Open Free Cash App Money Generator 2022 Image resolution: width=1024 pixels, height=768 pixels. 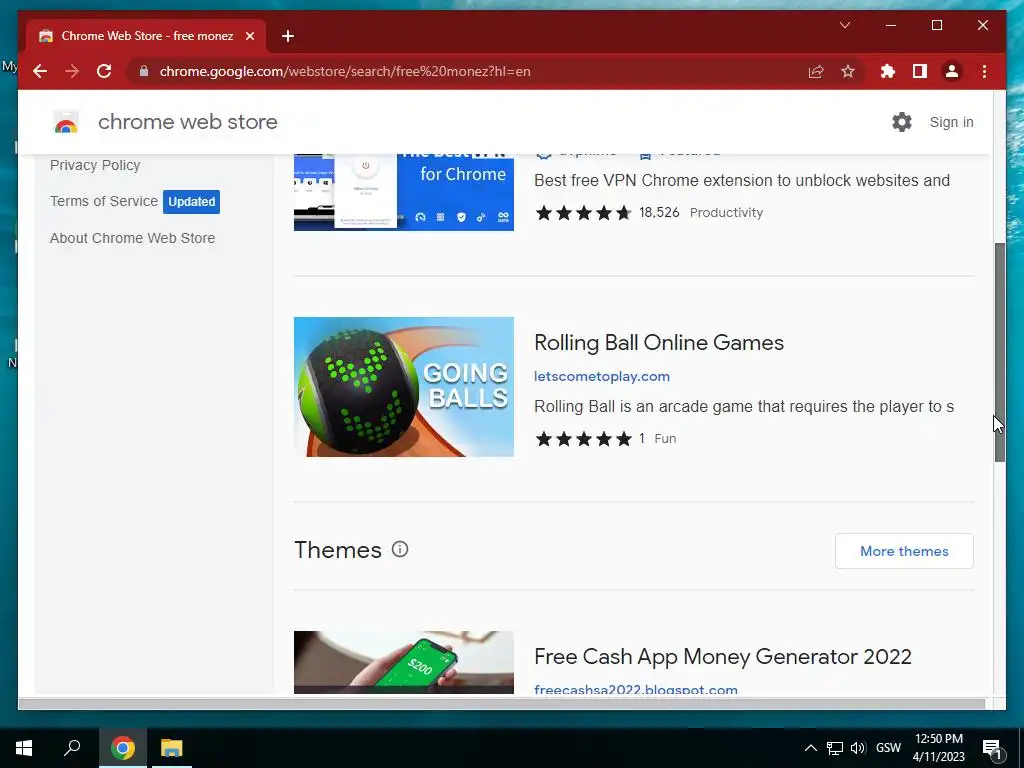(x=723, y=657)
